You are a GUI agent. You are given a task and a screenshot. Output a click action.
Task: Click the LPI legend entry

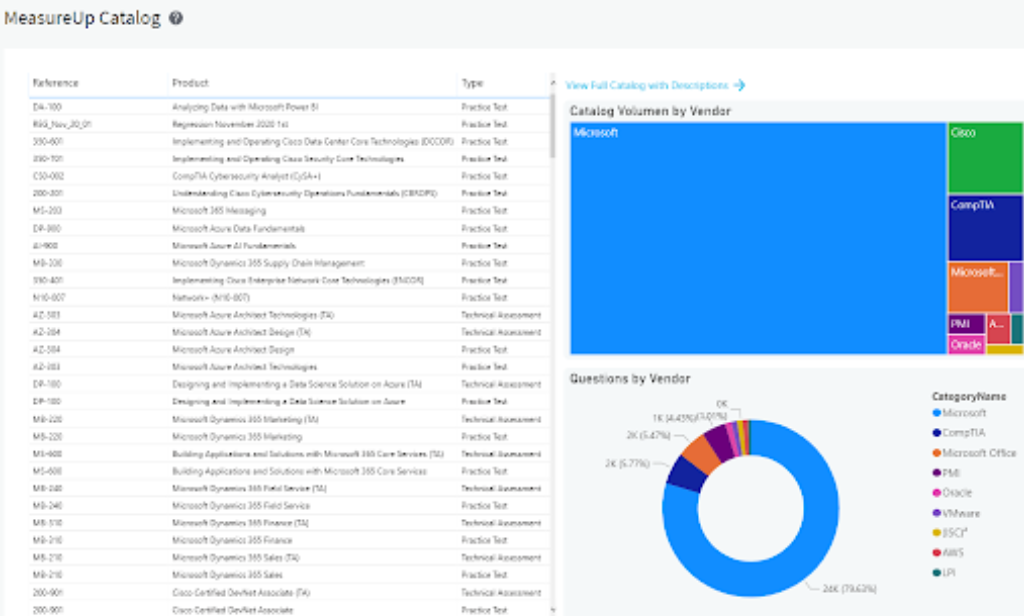tap(944, 573)
